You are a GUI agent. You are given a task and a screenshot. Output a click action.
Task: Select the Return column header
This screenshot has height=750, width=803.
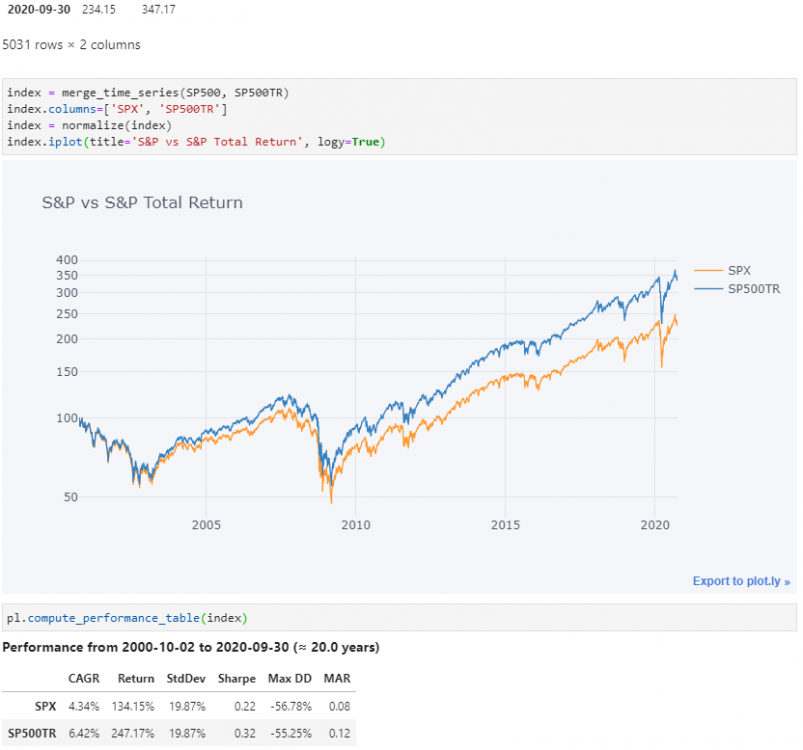point(136,678)
